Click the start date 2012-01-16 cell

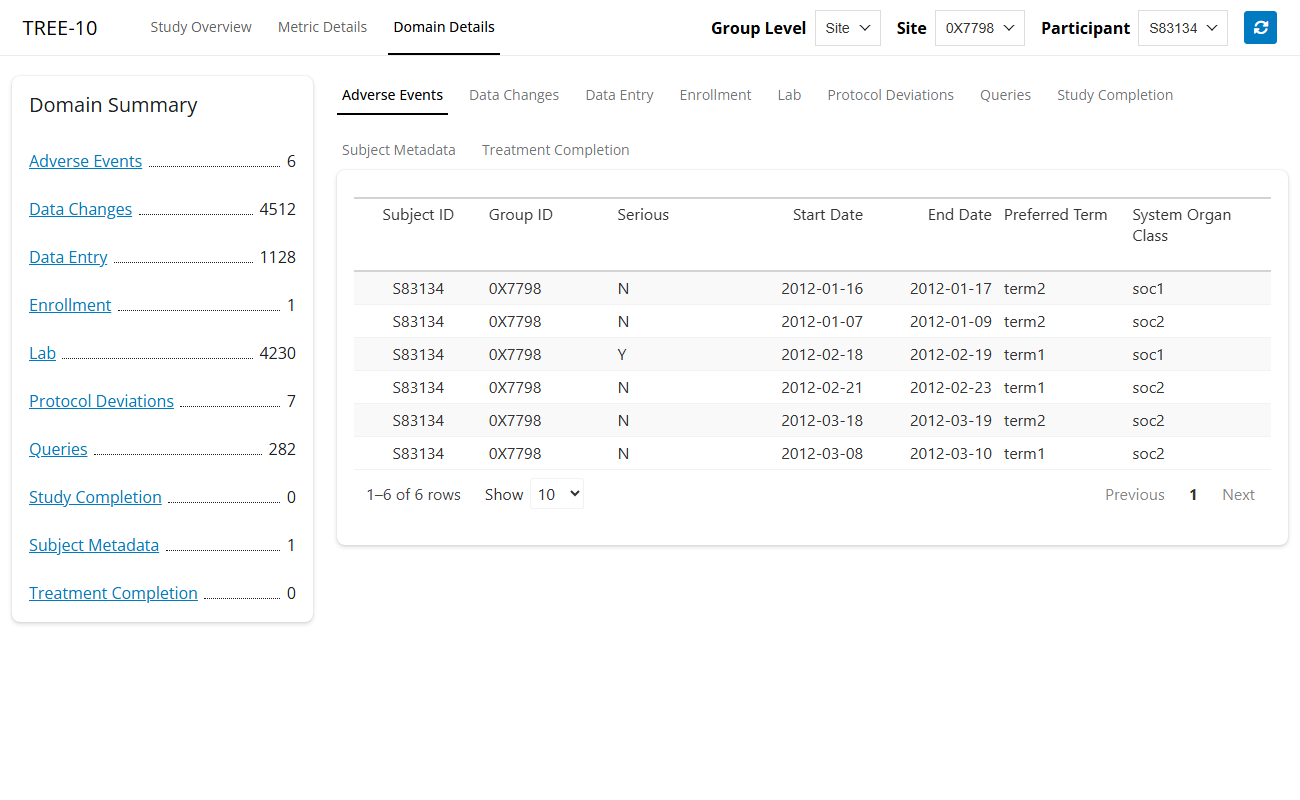(821, 289)
